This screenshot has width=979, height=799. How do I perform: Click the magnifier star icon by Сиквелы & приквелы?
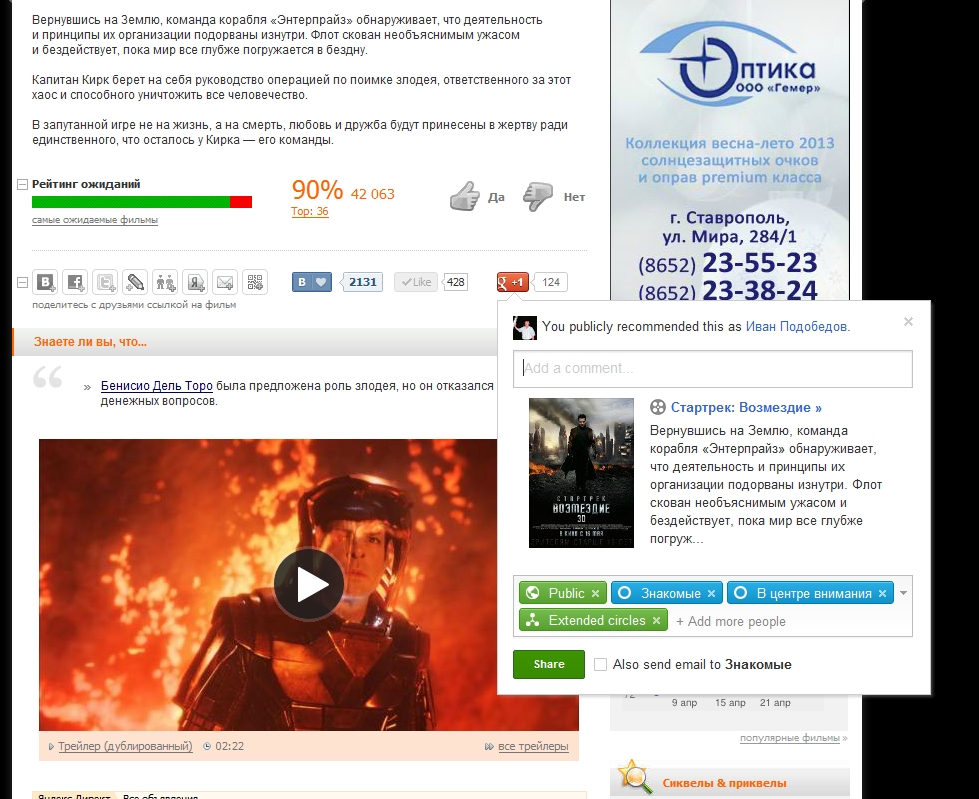[635, 777]
